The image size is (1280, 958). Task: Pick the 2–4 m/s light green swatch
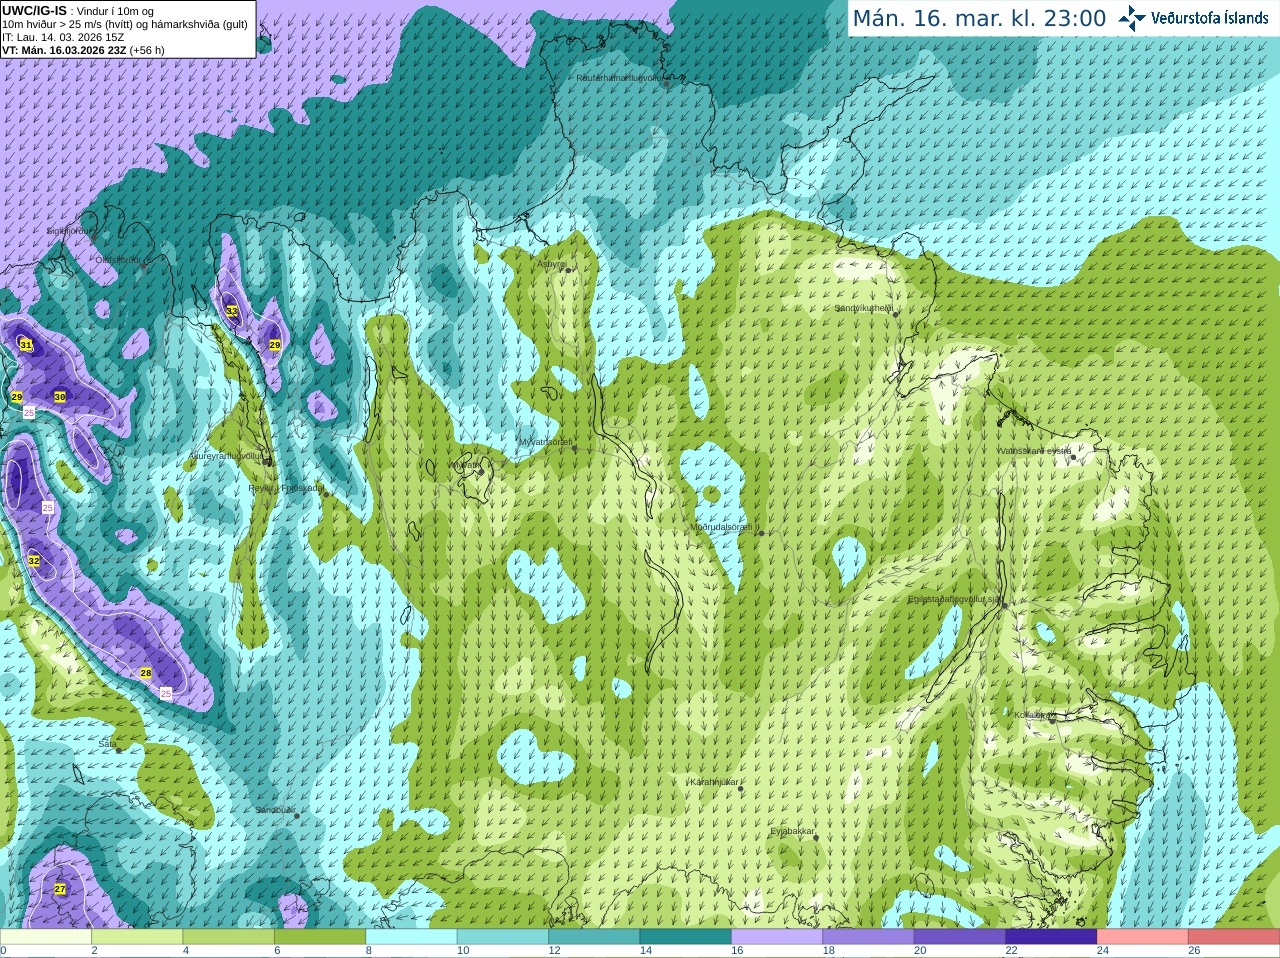137,937
